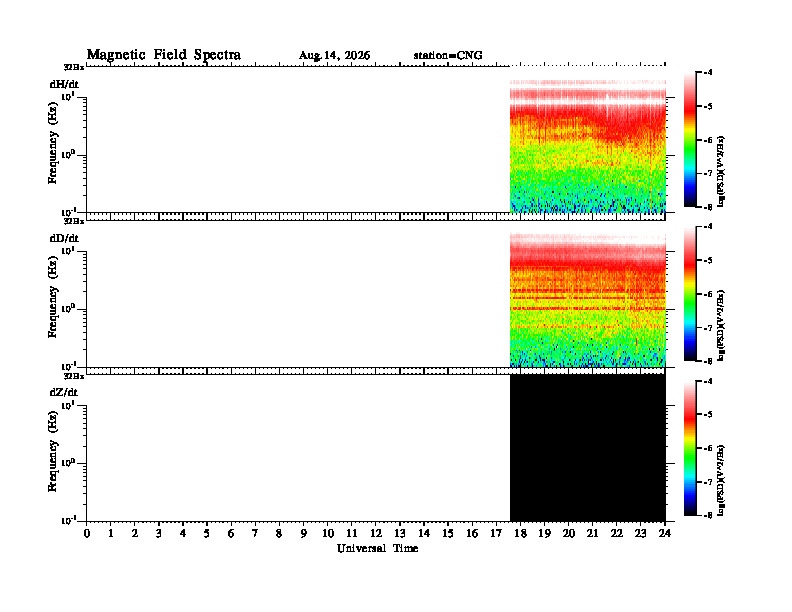
Task: Click hour tick label "15" on time axis
Action: pyautogui.click(x=448, y=534)
